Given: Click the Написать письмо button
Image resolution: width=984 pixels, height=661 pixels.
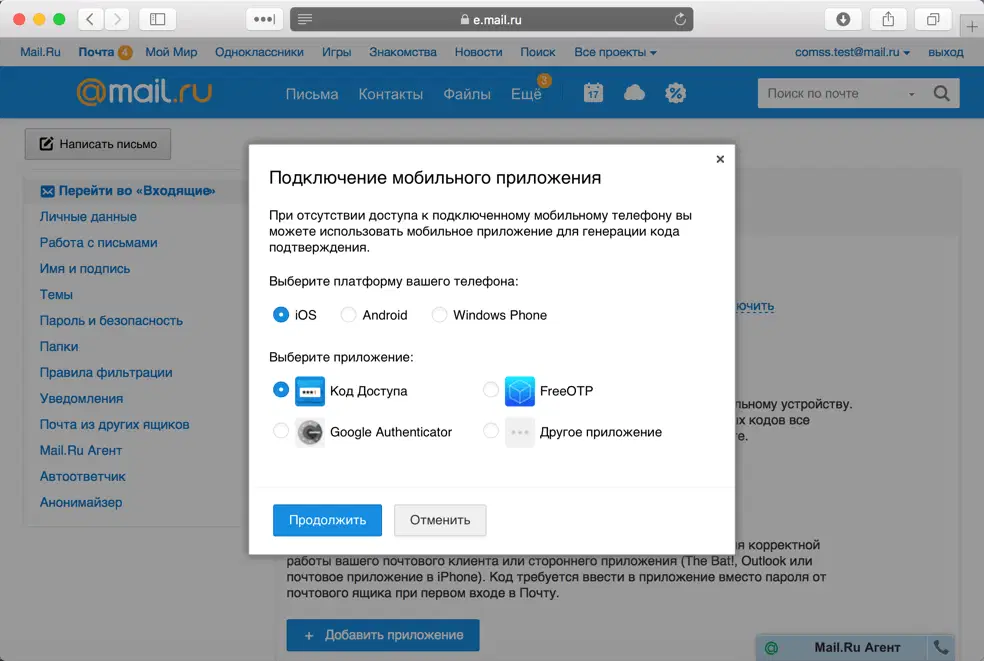Looking at the screenshot, I should [x=98, y=144].
